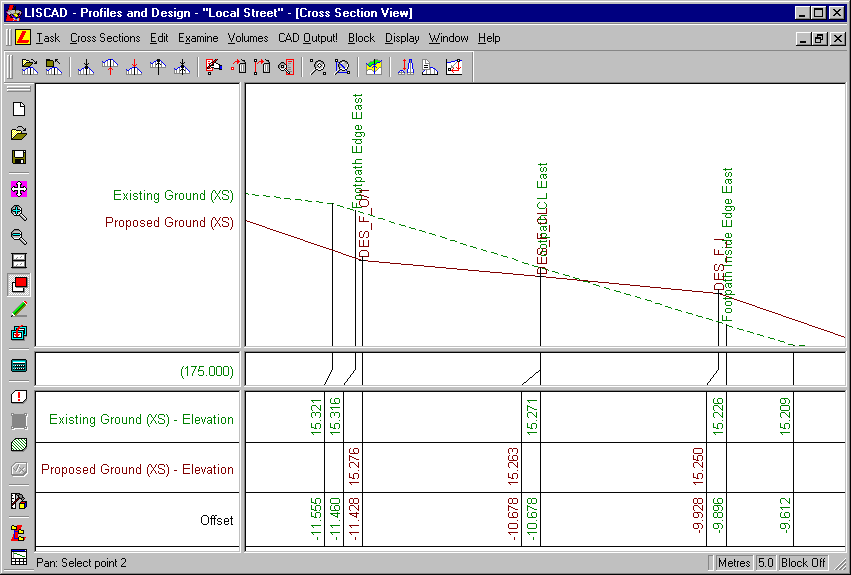Click the Block Off status indicator
851x575 pixels.
pyautogui.click(x=803, y=563)
